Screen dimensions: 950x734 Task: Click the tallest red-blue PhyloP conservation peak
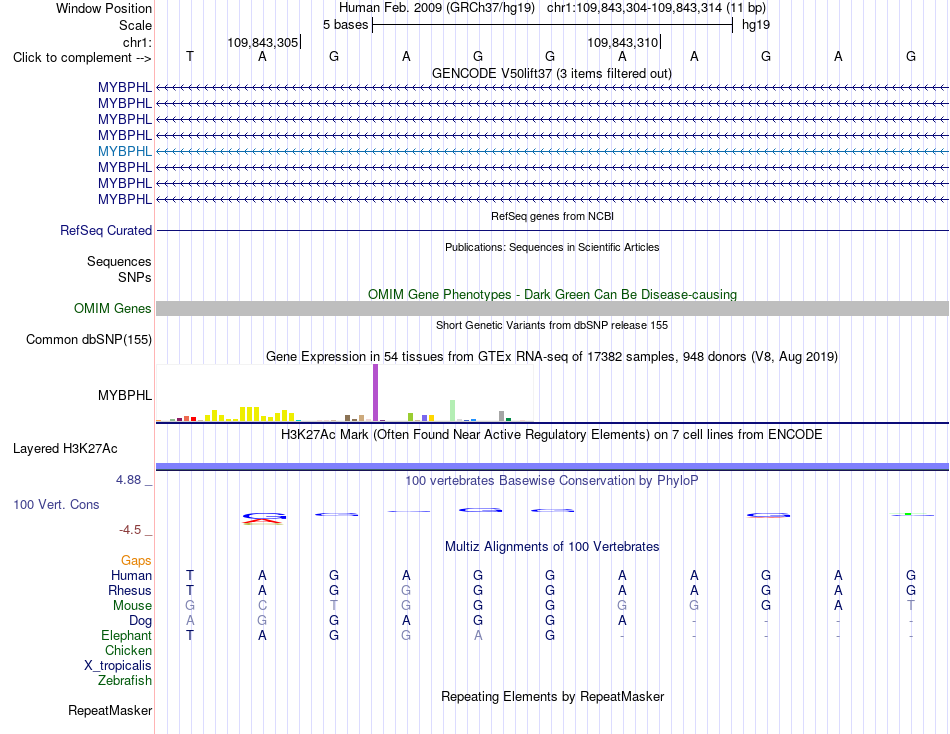click(x=264, y=518)
